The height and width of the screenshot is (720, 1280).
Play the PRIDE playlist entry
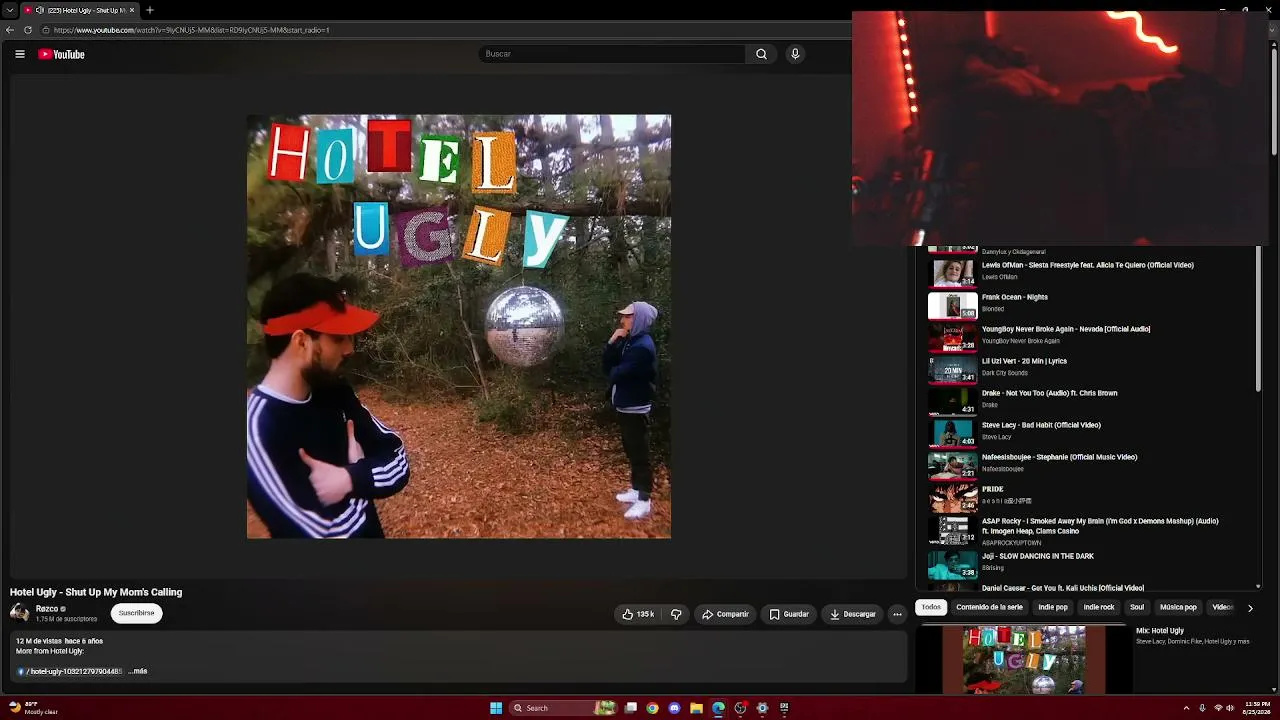(x=1090, y=495)
